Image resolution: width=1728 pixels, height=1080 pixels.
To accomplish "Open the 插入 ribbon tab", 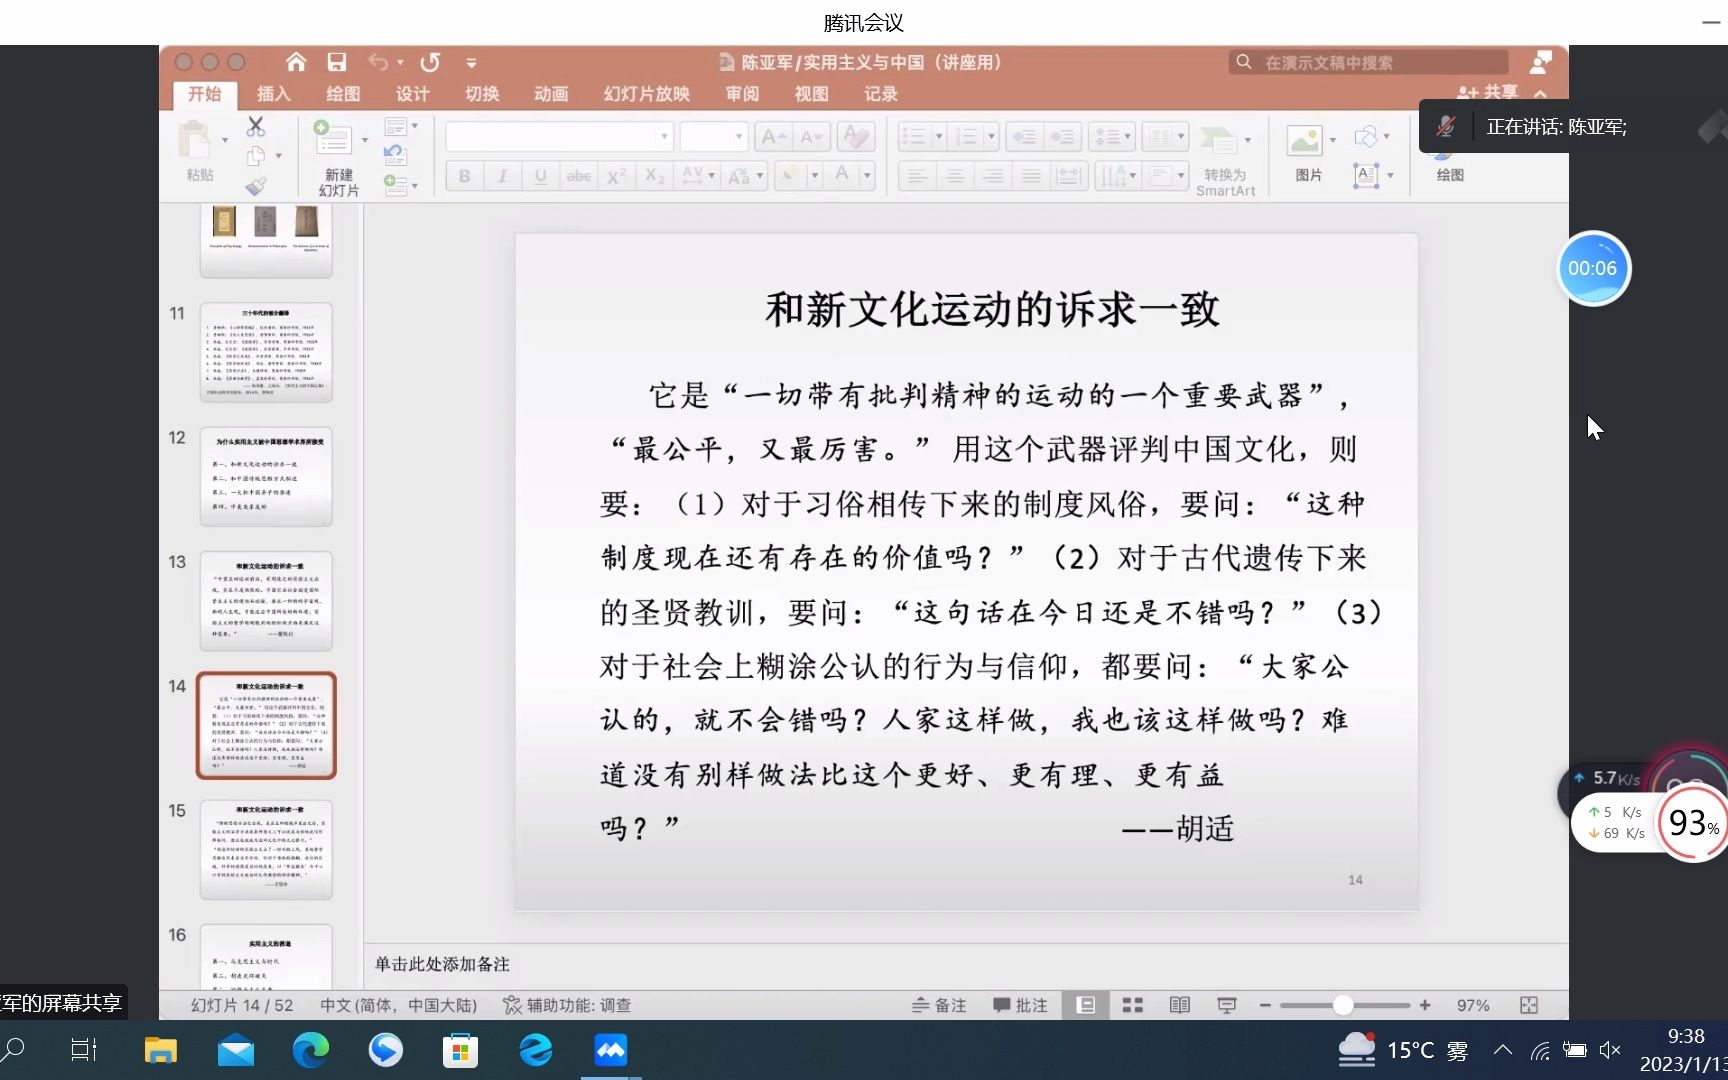I will coord(274,94).
